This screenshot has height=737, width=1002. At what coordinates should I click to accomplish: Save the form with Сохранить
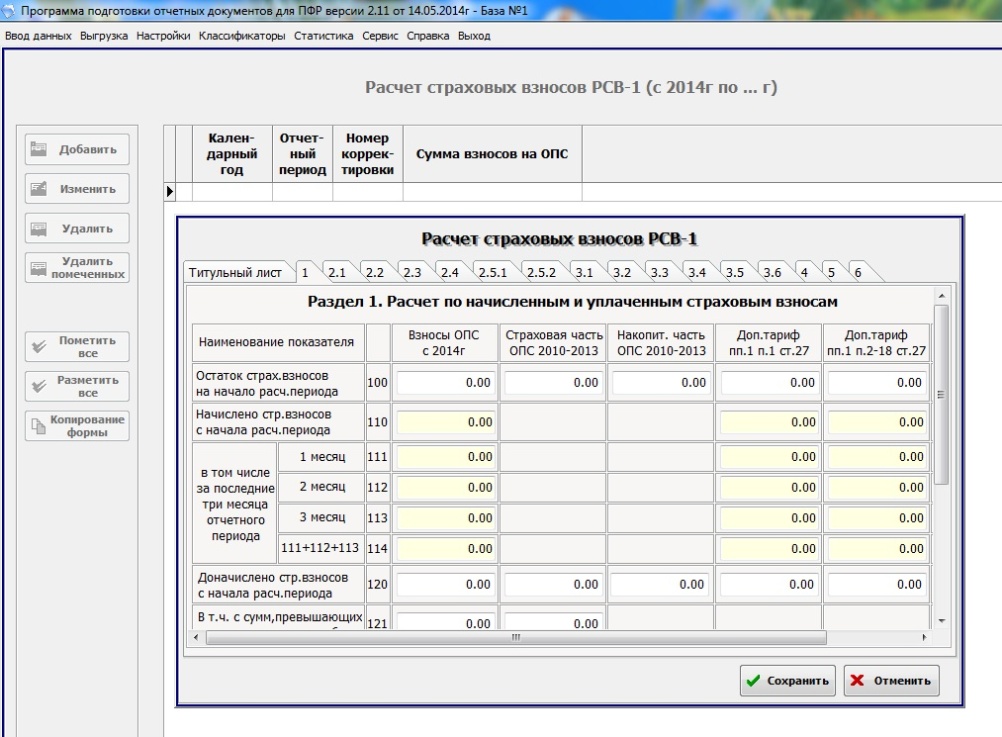787,681
